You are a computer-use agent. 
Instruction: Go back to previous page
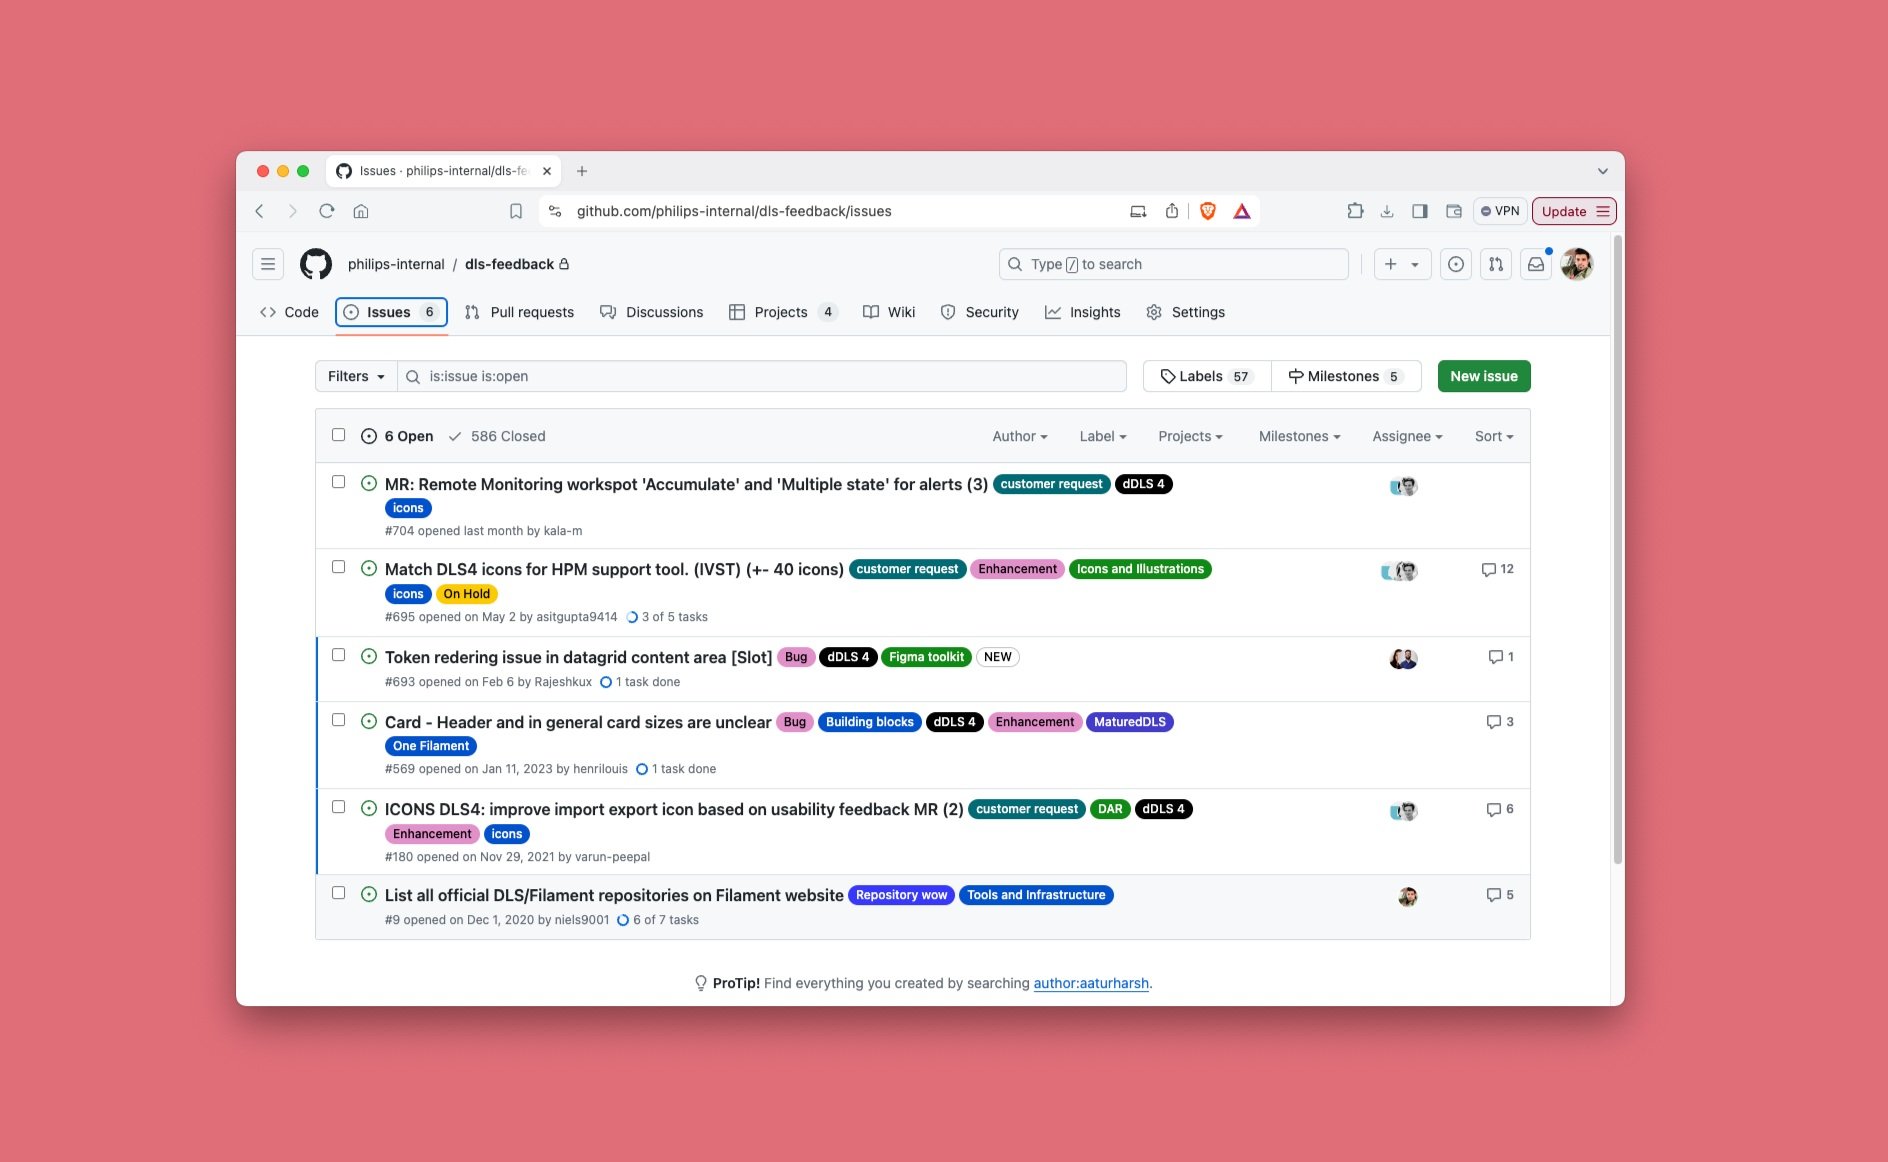[x=260, y=211]
